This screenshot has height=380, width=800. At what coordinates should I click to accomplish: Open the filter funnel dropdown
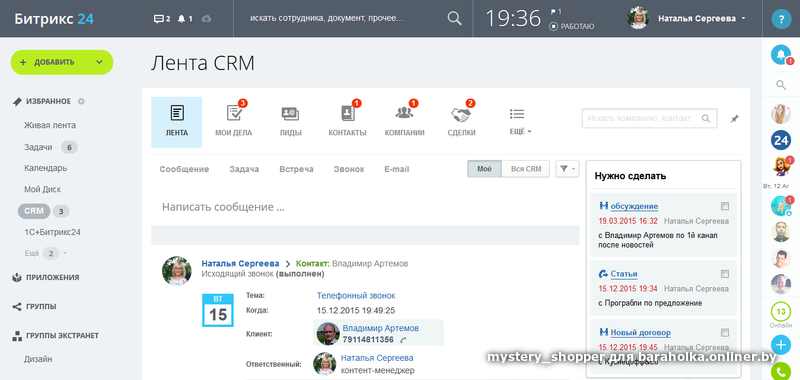point(567,169)
